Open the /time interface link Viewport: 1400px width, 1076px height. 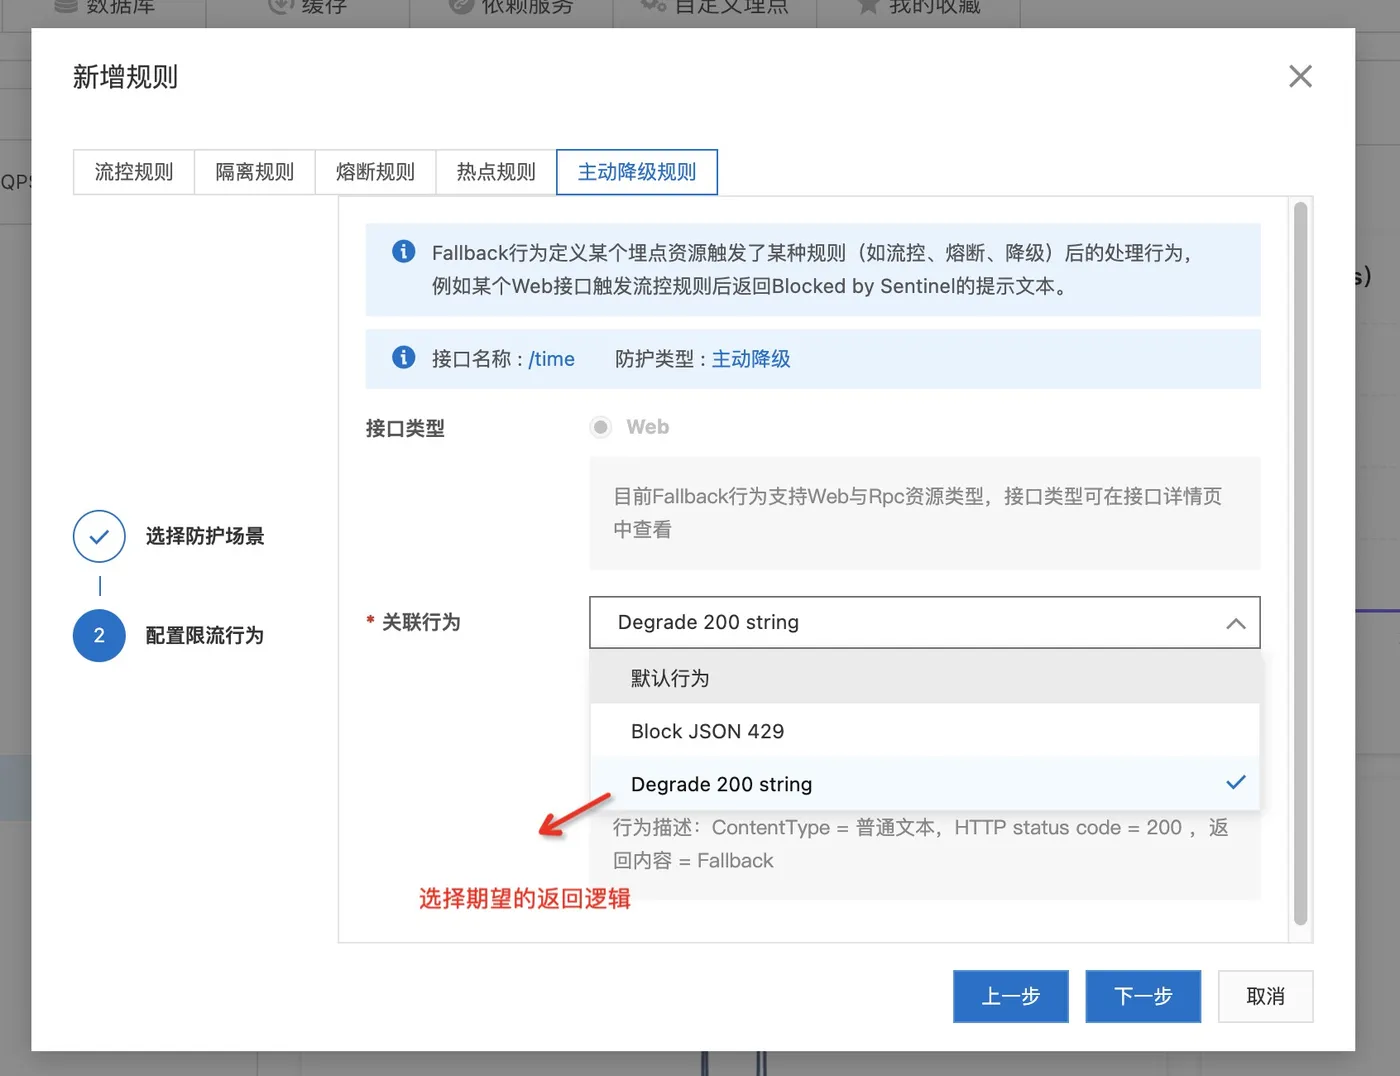tap(551, 359)
